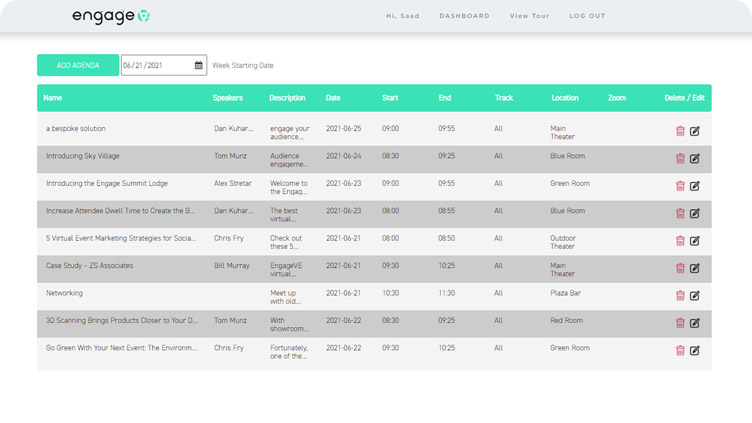The width and height of the screenshot is (752, 423).
Task: Edit the Networking agenda row
Action: pos(694,295)
